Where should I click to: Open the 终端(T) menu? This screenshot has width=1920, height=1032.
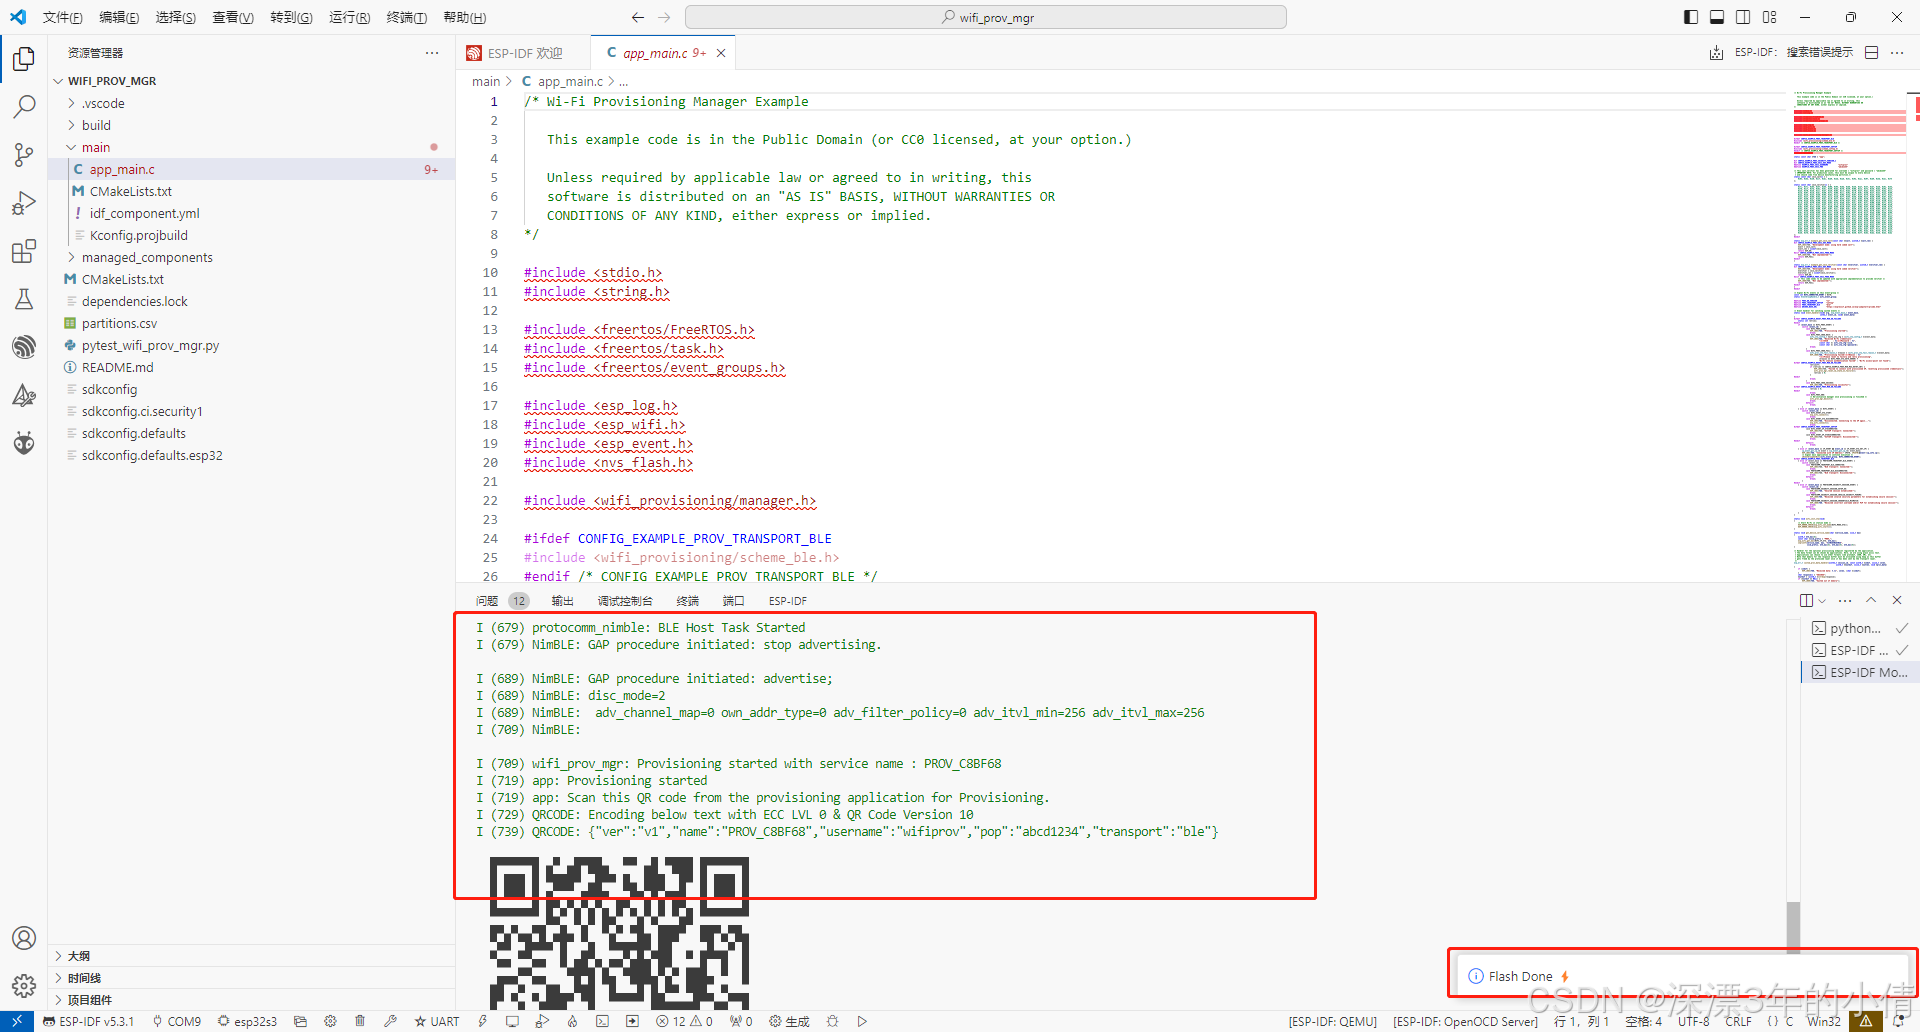click(406, 17)
